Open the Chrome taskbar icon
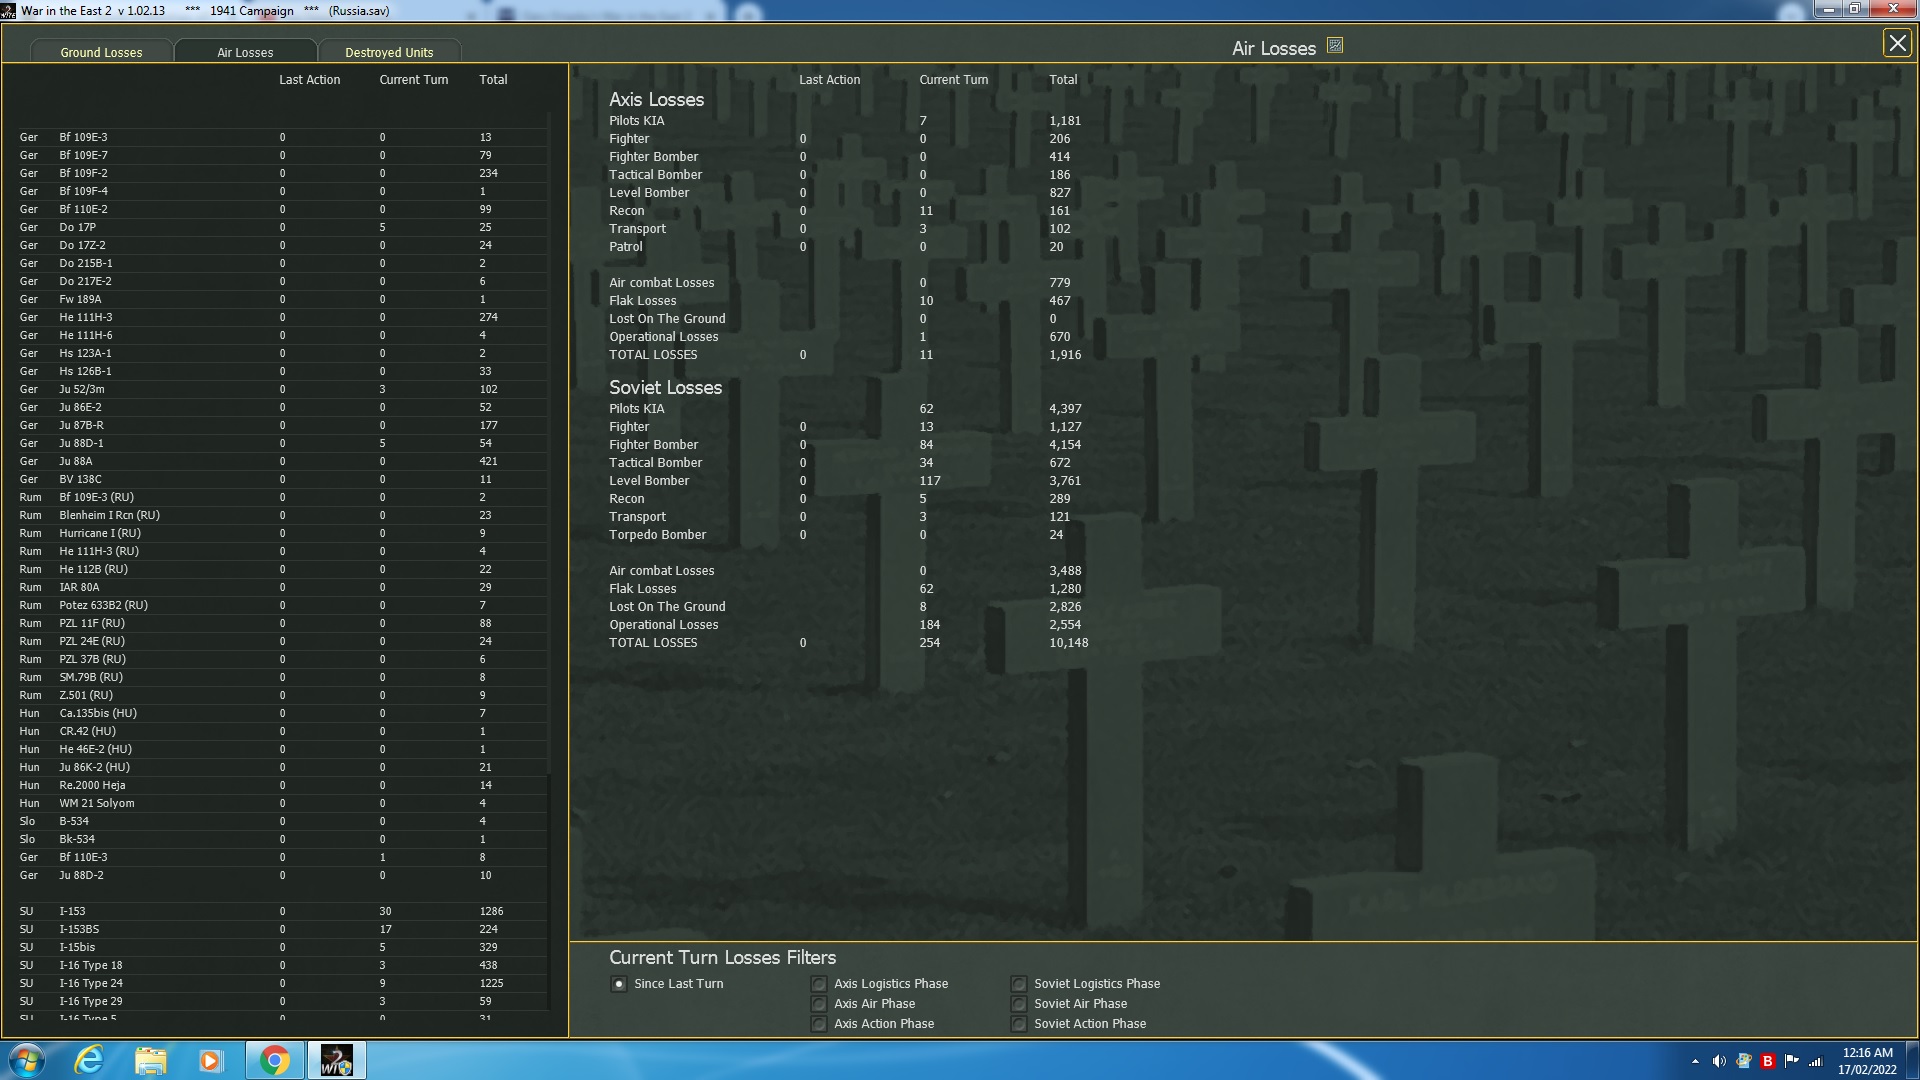This screenshot has height=1080, width=1920. (x=274, y=1060)
